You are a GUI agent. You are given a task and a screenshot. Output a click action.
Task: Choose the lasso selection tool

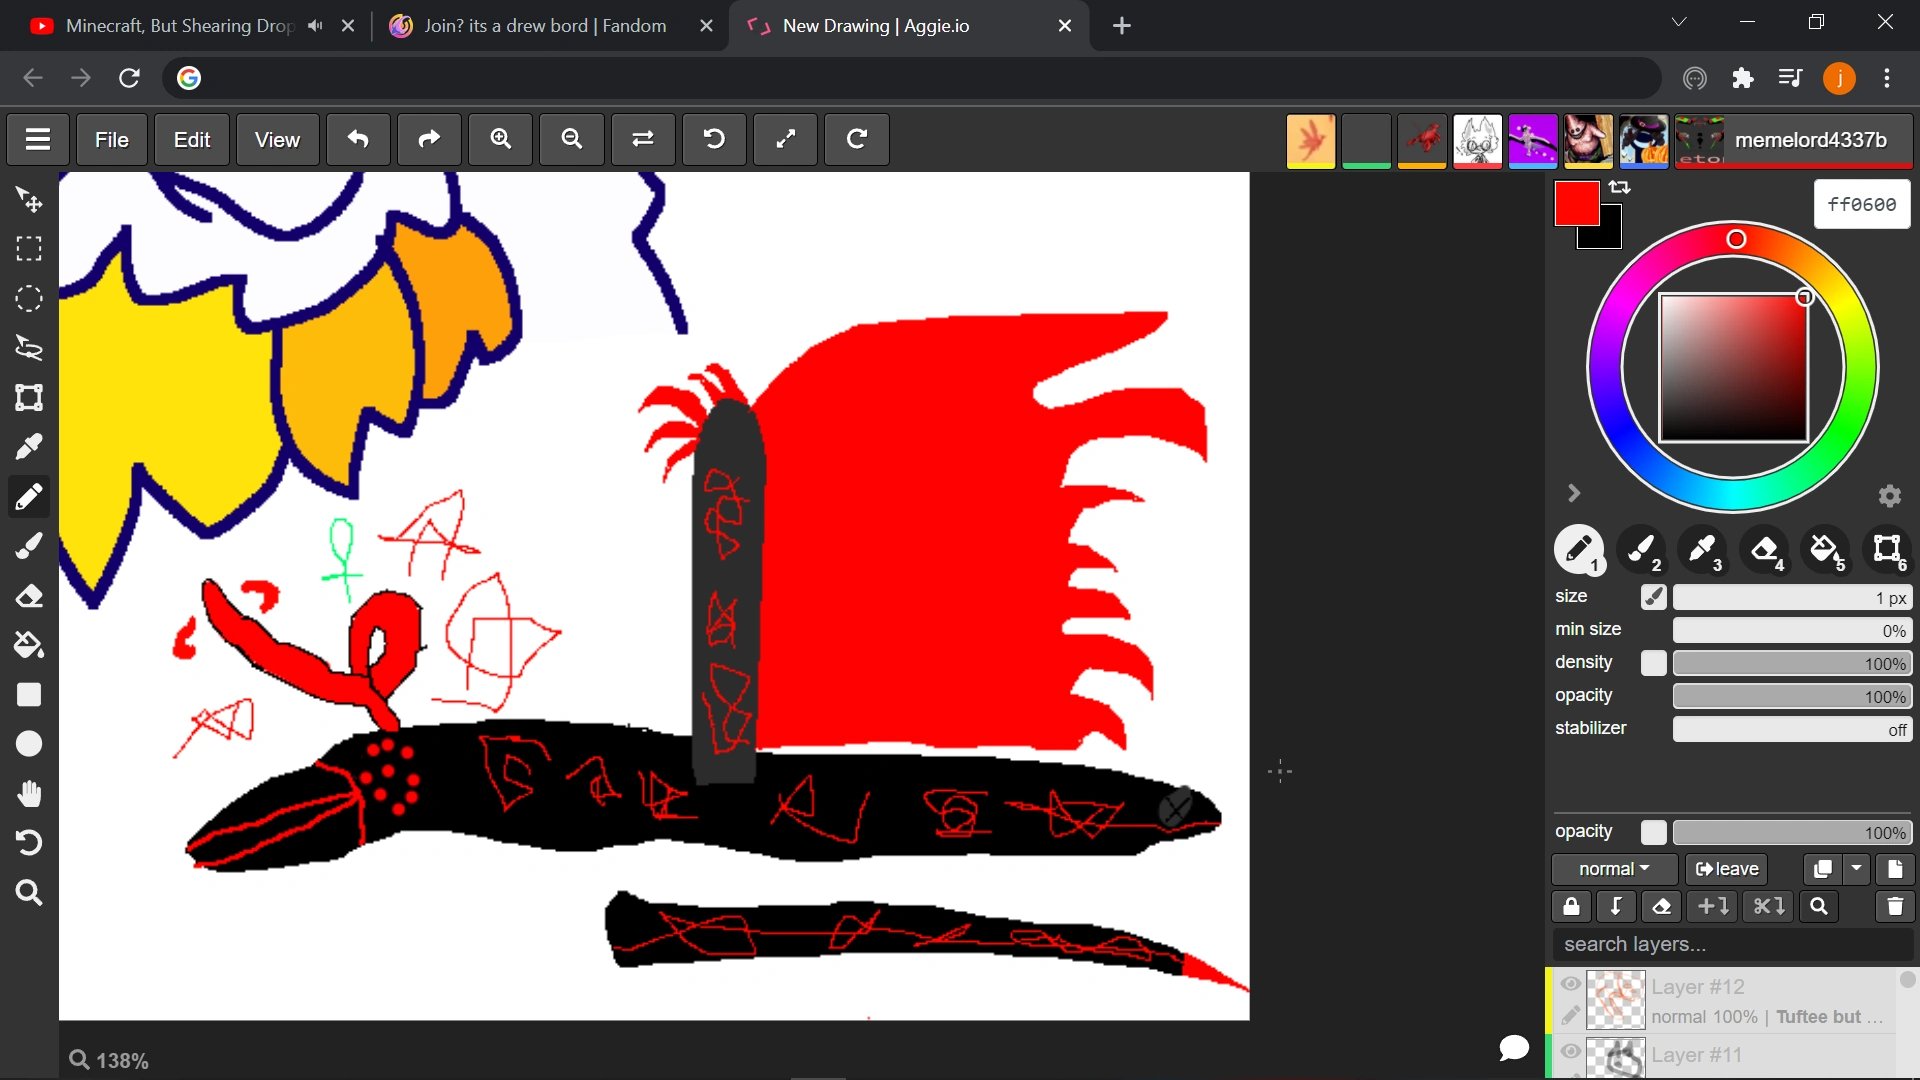29,348
